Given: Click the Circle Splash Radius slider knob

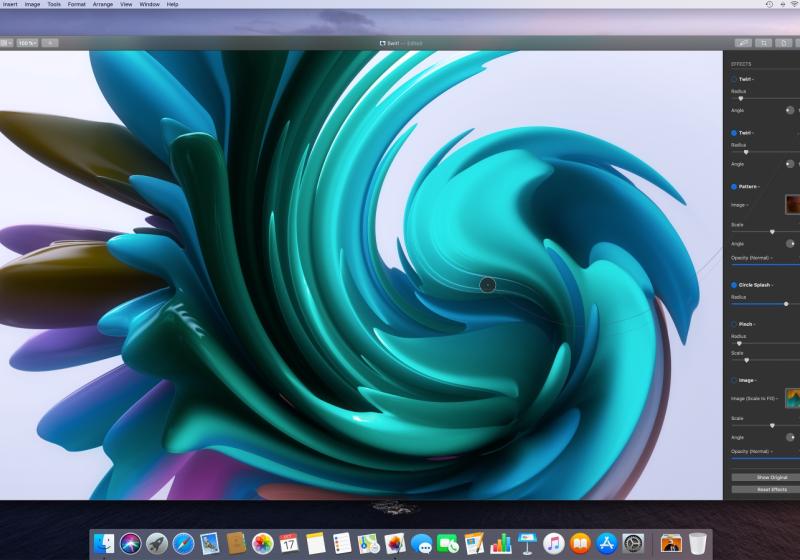Looking at the screenshot, I should (786, 304).
